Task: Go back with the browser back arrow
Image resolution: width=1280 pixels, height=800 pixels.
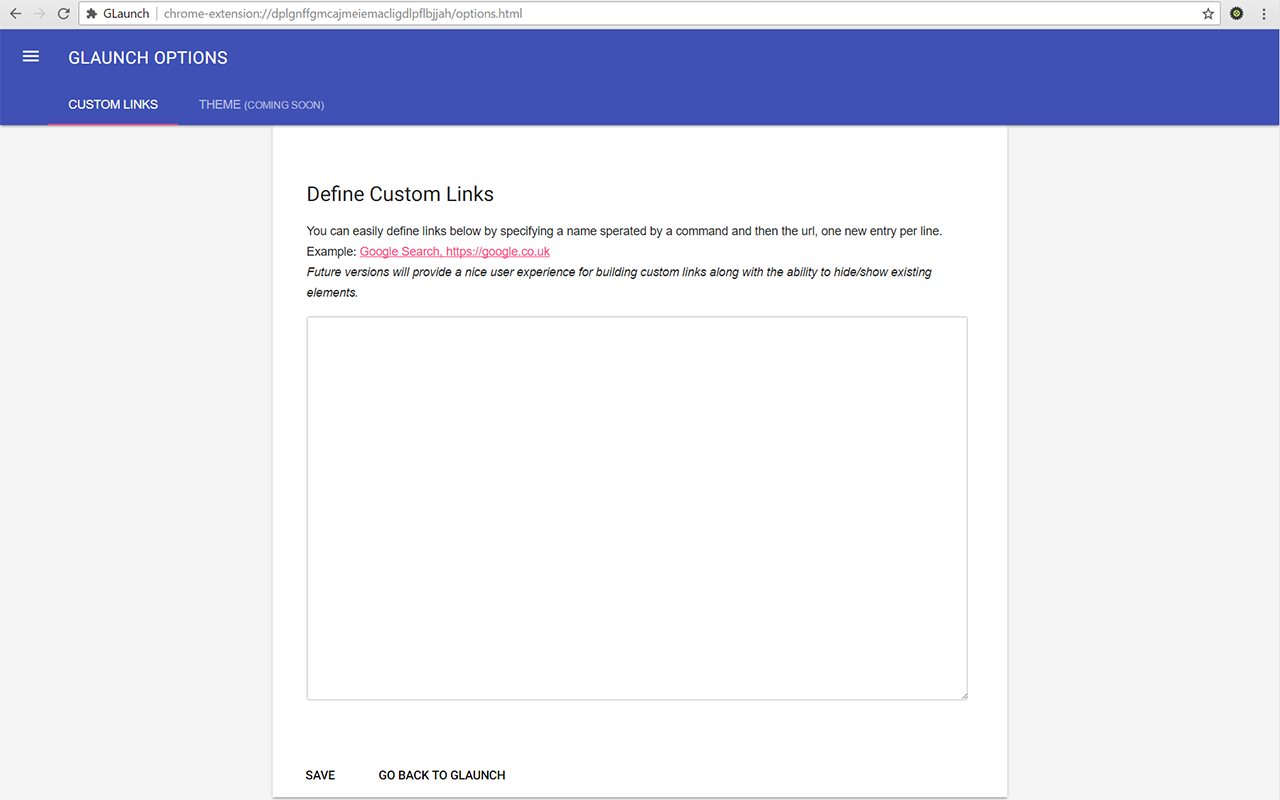Action: point(15,14)
